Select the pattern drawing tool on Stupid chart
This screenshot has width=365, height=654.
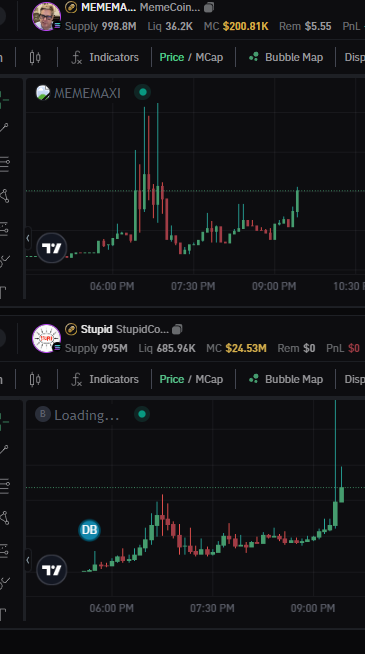[4, 518]
